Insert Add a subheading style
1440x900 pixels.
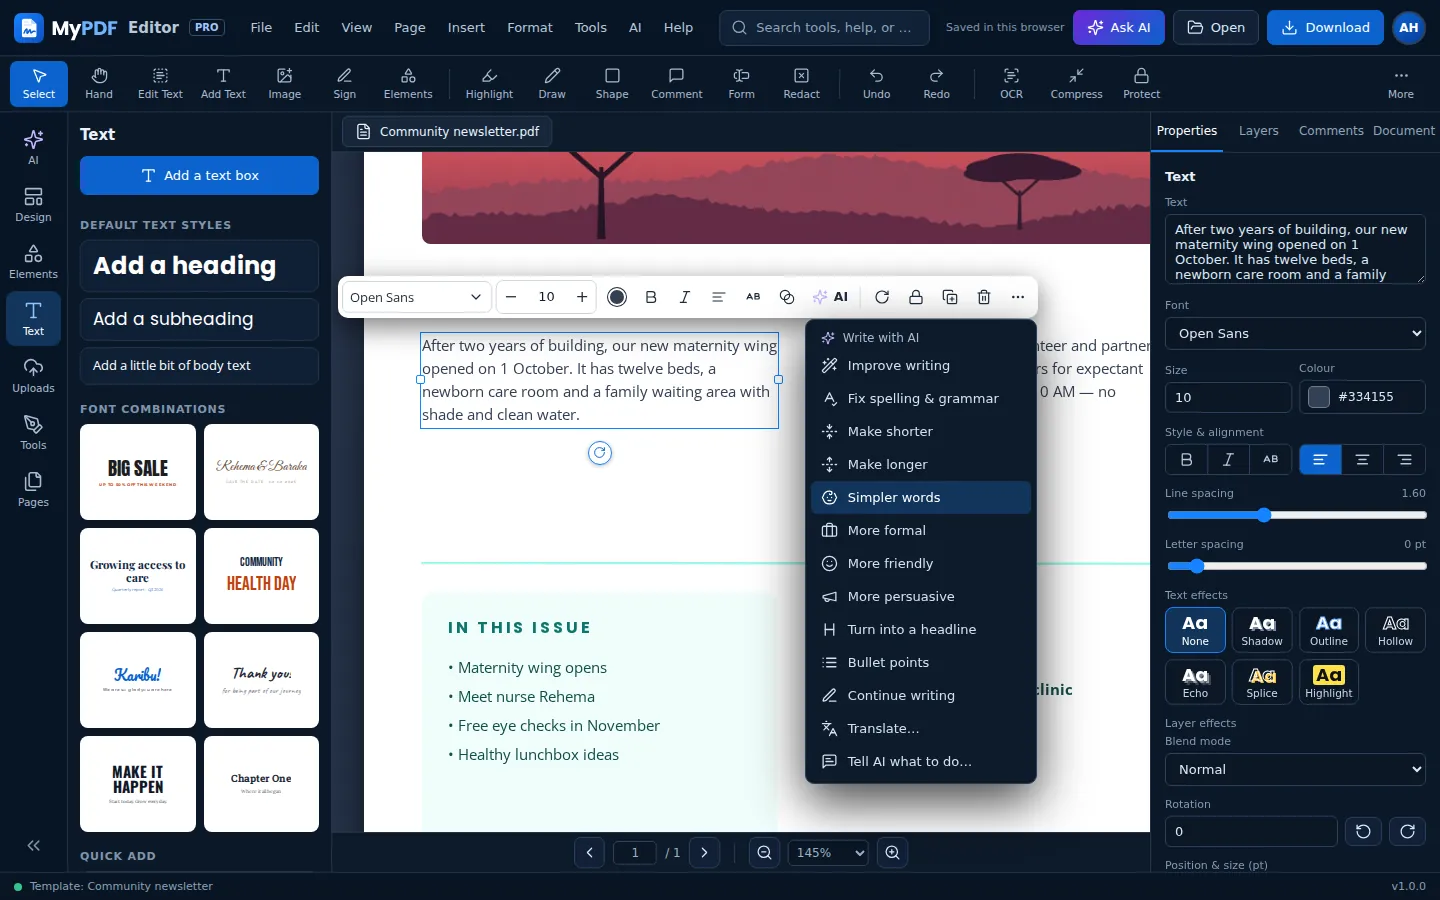(x=199, y=319)
